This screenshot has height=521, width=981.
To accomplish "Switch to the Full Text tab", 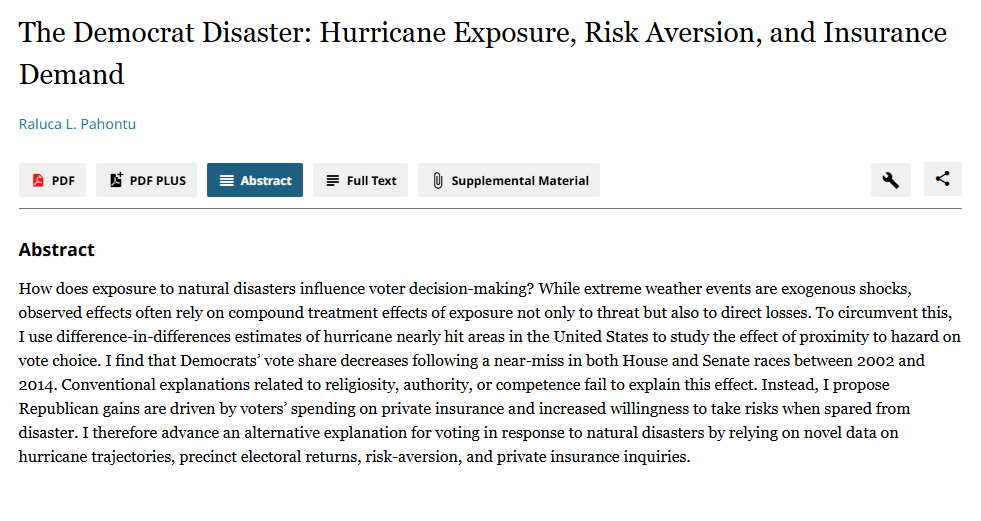I will point(371,181).
